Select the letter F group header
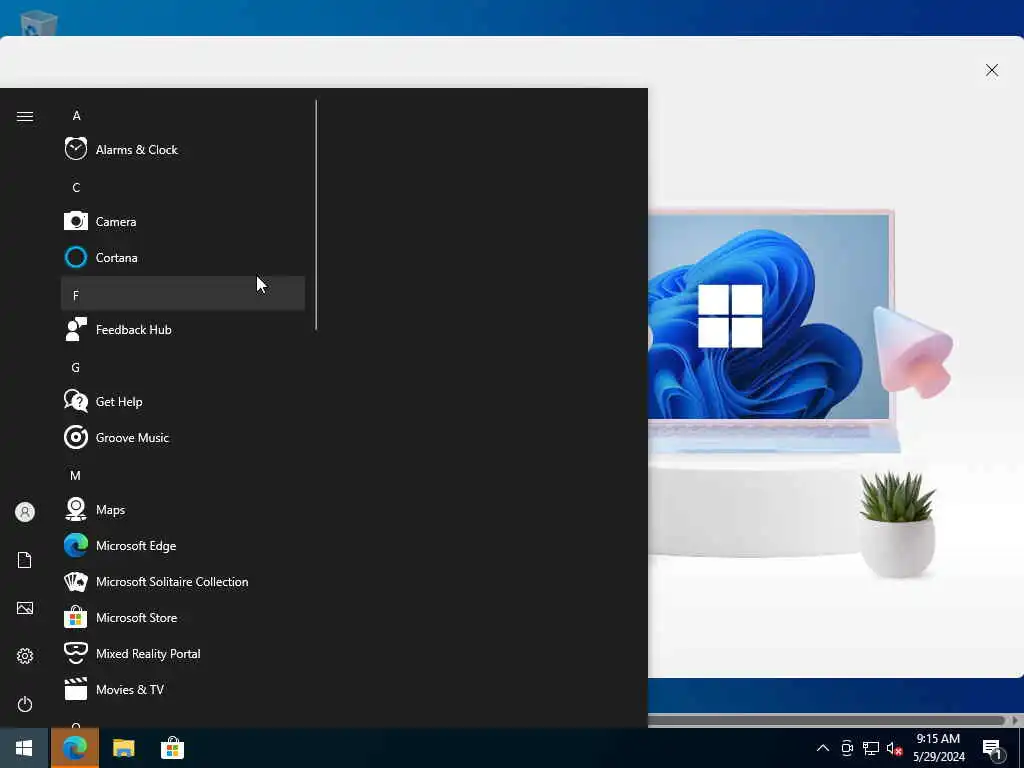Viewport: 1024px width, 768px height. click(x=183, y=293)
